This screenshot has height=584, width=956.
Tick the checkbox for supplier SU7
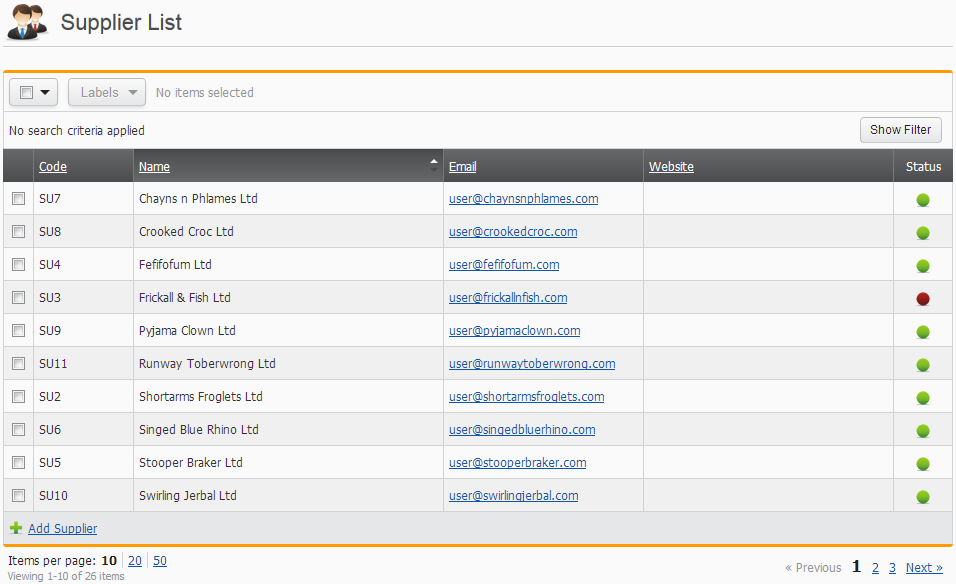19,199
